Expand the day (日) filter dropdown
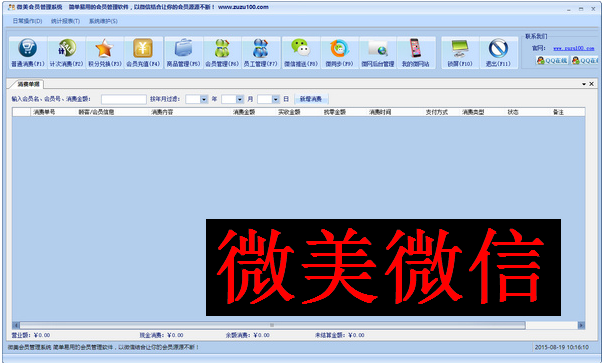 [x=275, y=99]
